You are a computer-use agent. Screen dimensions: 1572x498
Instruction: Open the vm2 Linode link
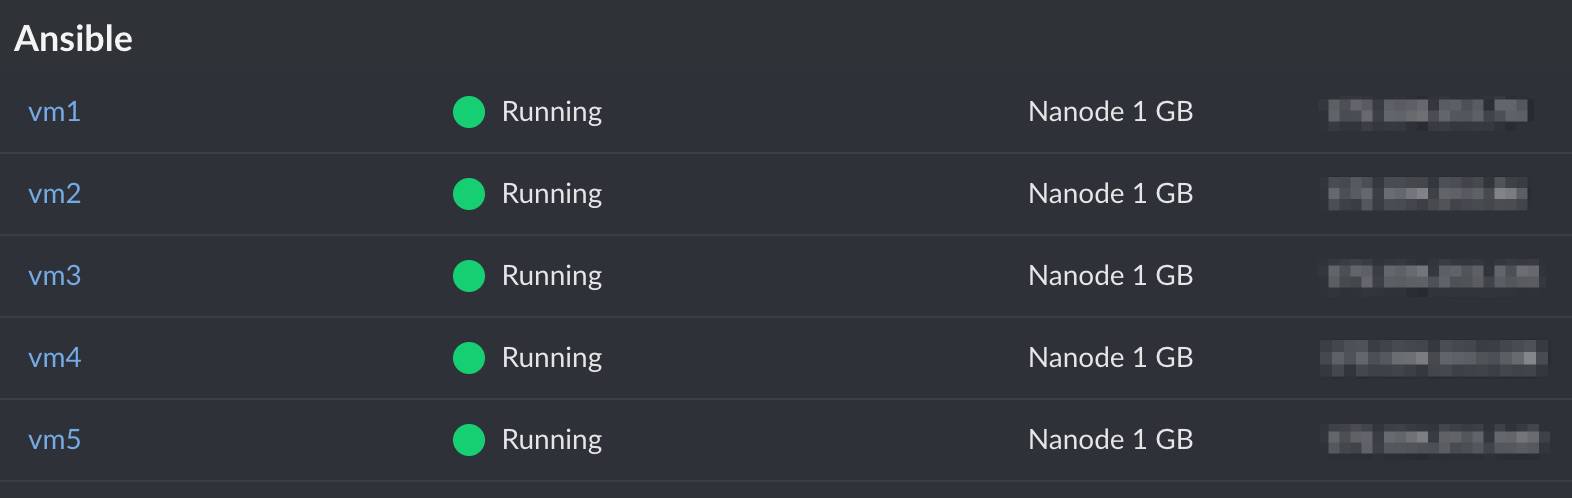54,194
